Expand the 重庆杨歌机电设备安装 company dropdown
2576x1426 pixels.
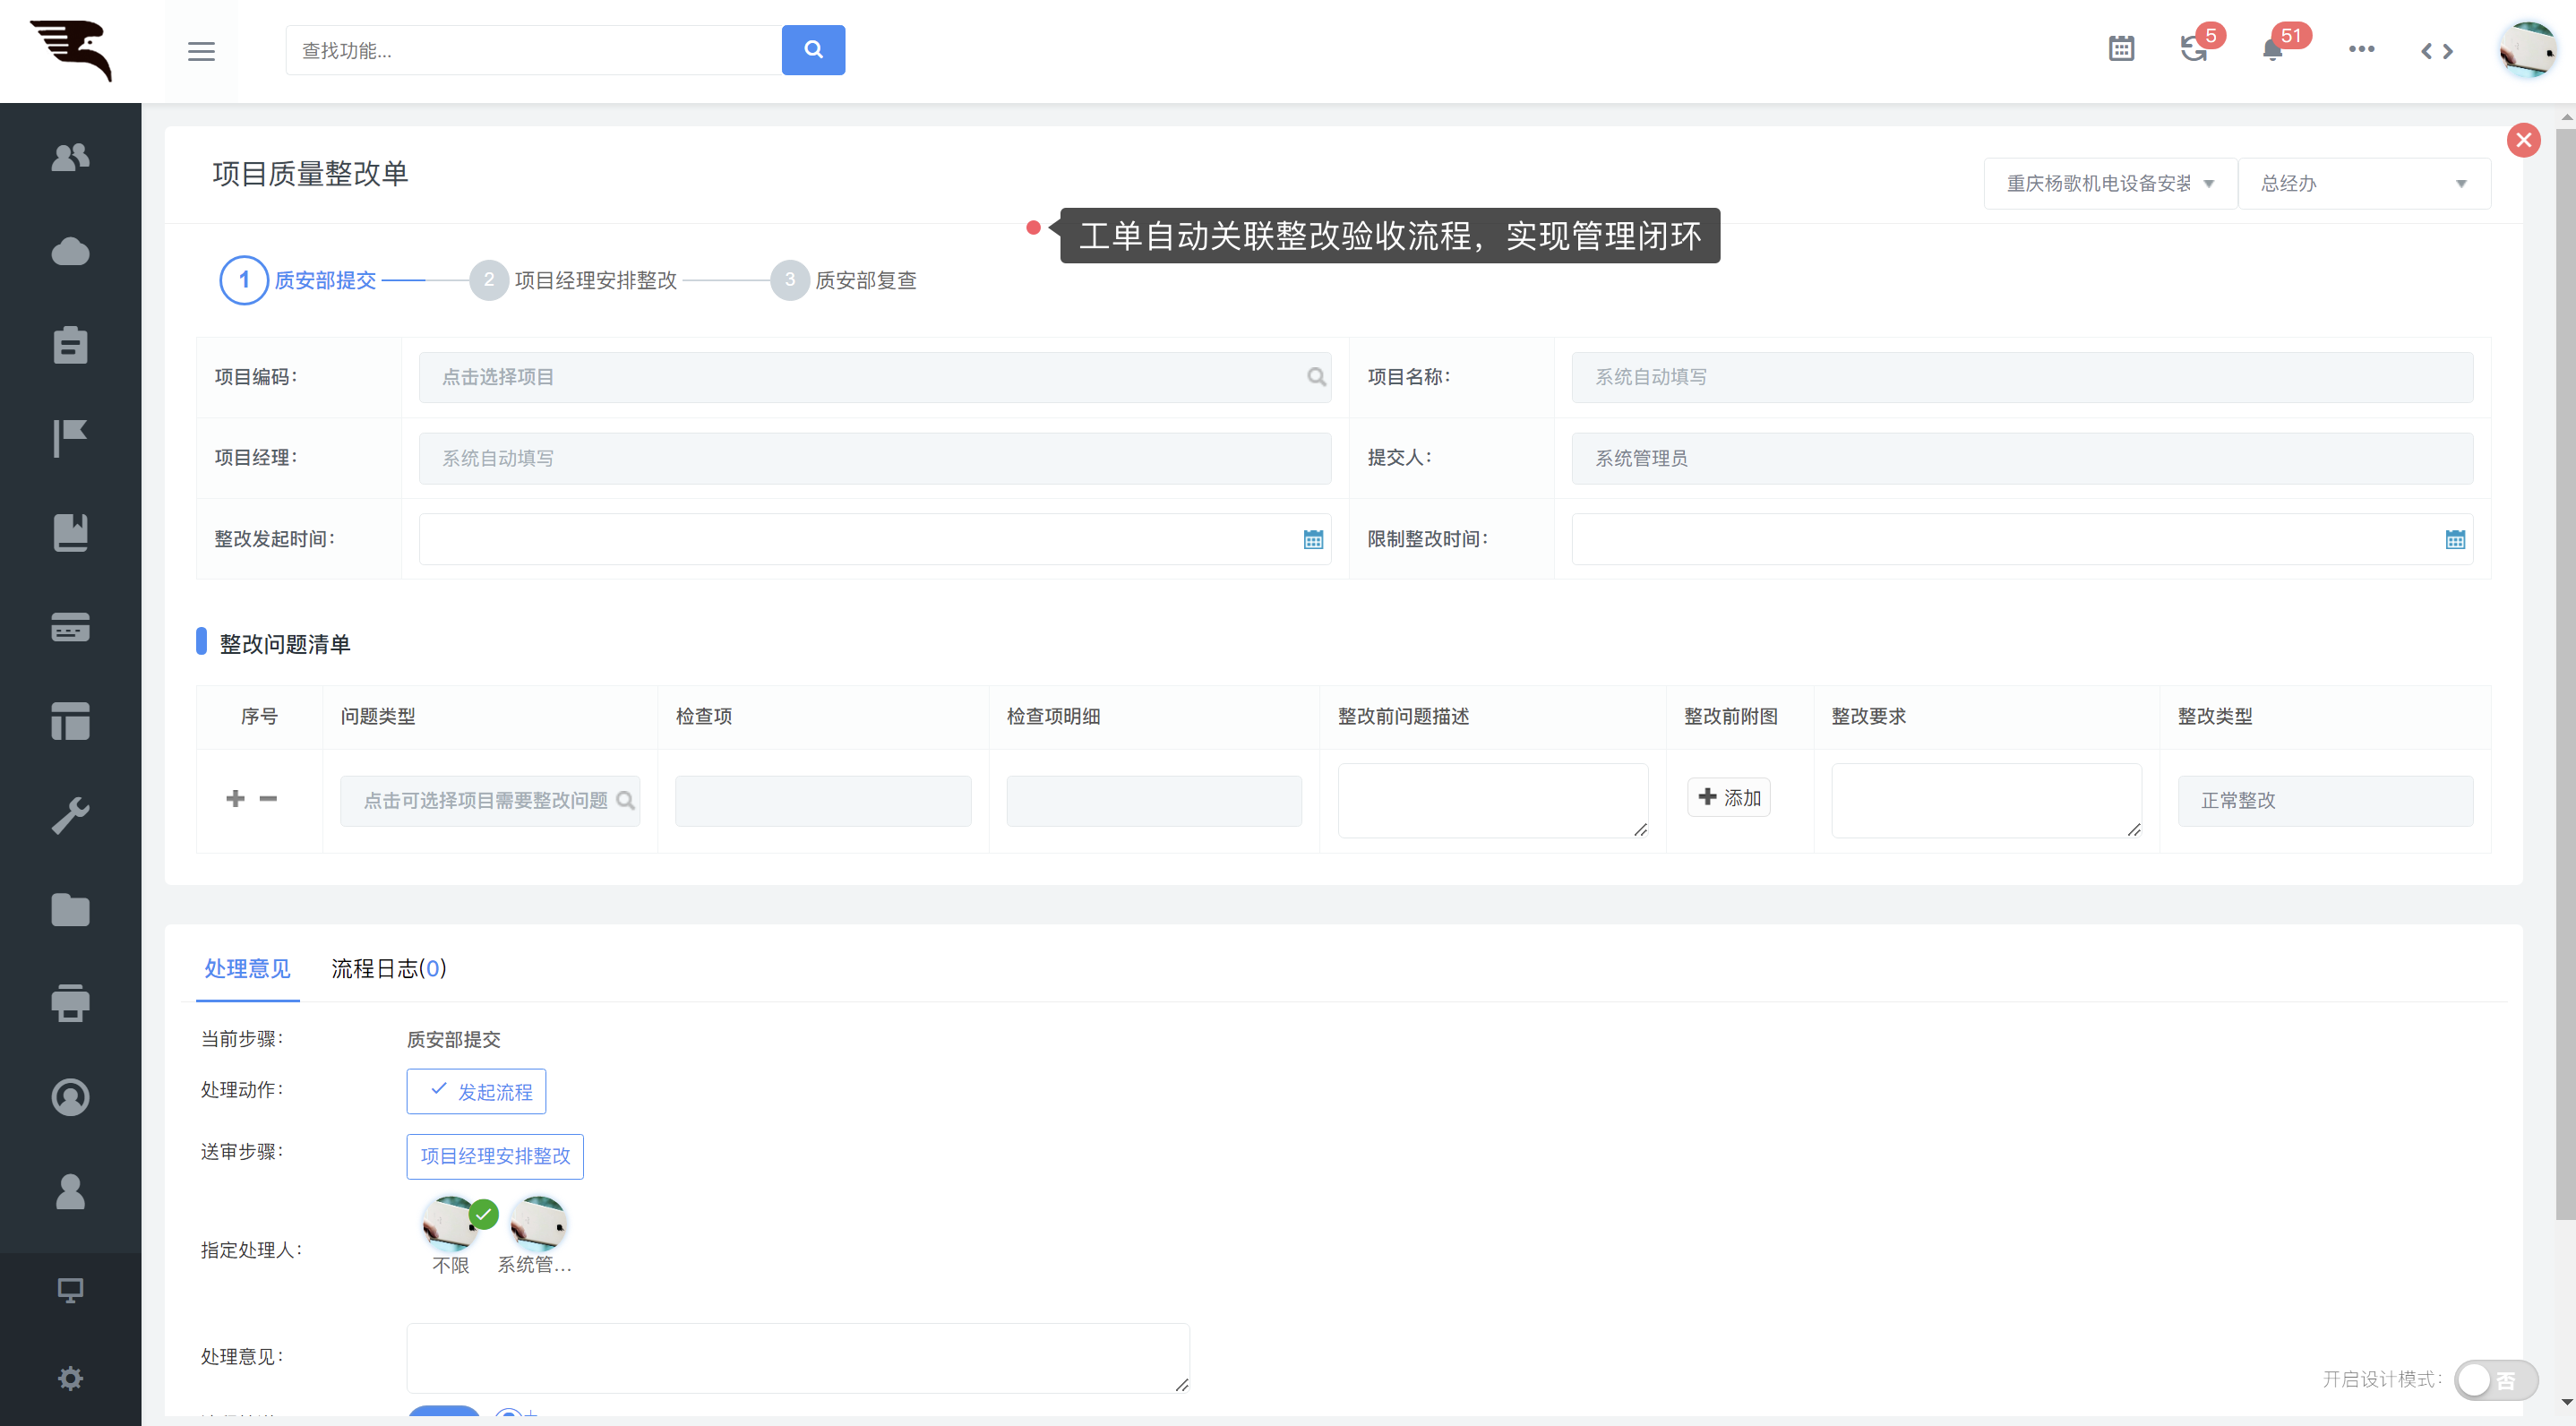pyautogui.click(x=2110, y=184)
